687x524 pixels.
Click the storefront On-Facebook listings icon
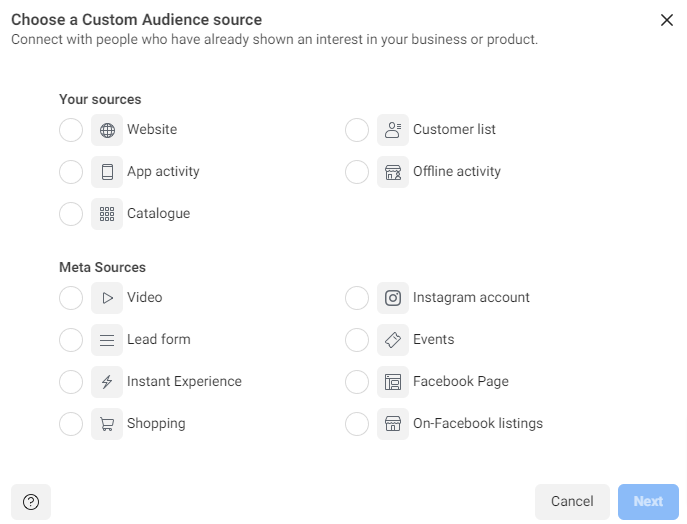(x=393, y=424)
